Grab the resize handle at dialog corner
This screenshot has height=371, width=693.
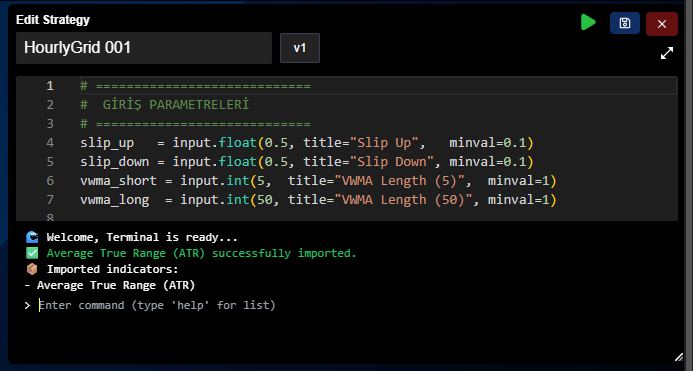point(679,357)
